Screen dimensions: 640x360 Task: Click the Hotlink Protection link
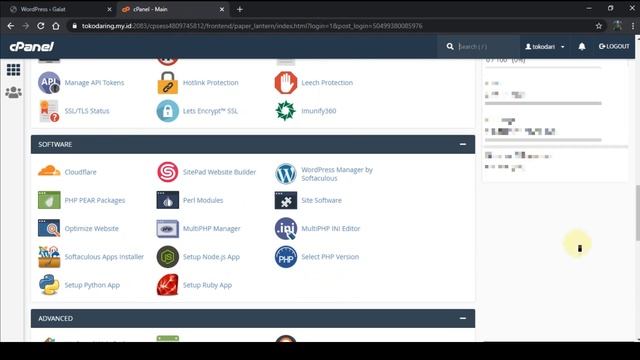211,83
